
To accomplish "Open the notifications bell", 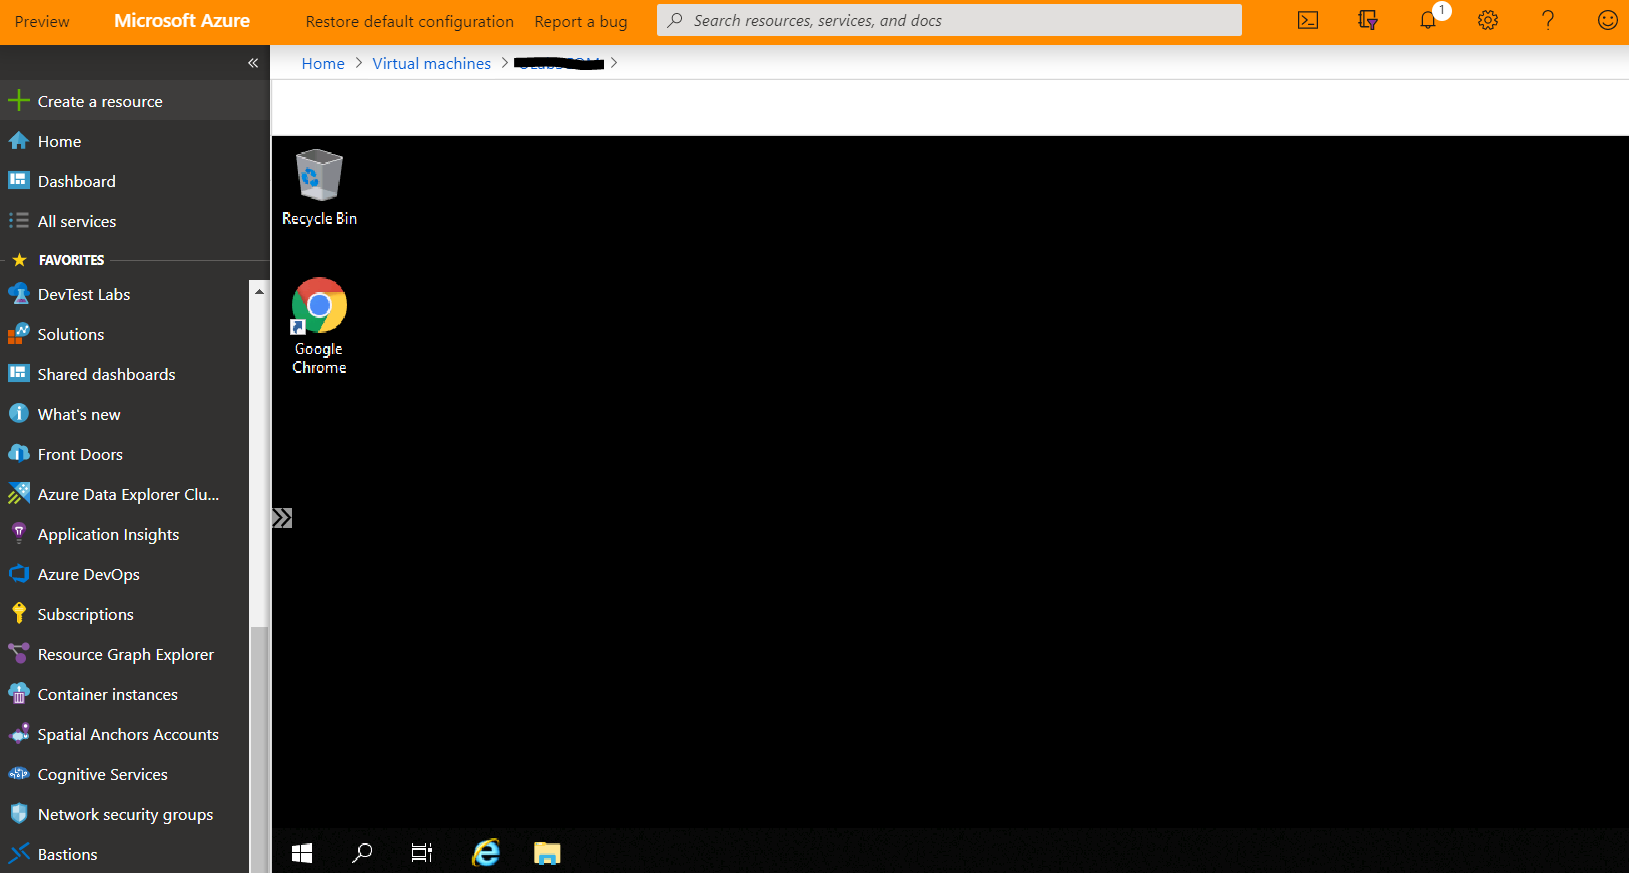I will (x=1428, y=20).
